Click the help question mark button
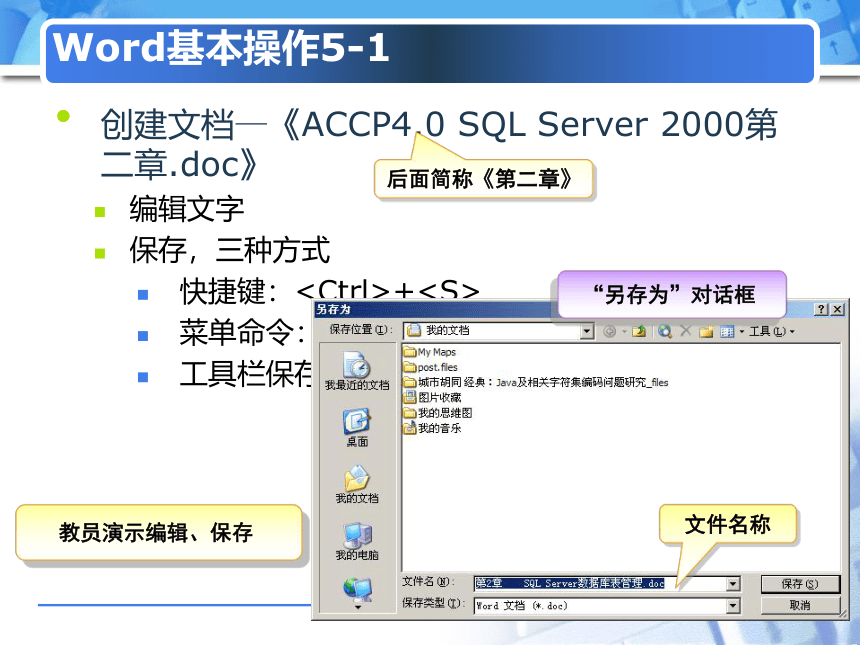The image size is (860, 645). [x=821, y=309]
